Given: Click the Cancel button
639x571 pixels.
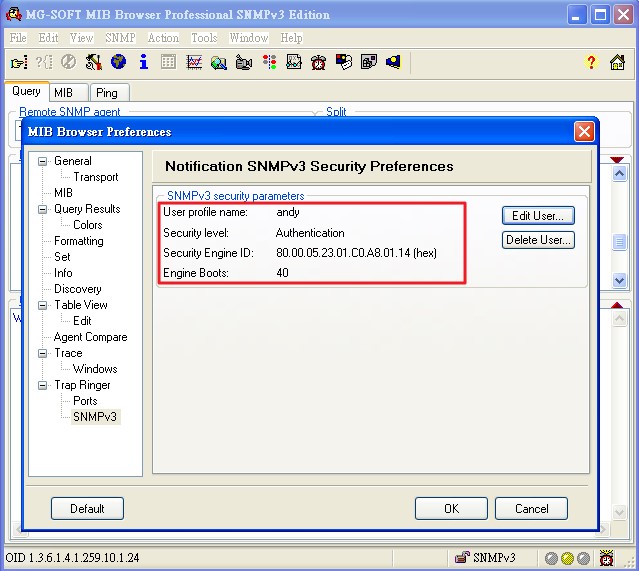Looking at the screenshot, I should pos(531,508).
